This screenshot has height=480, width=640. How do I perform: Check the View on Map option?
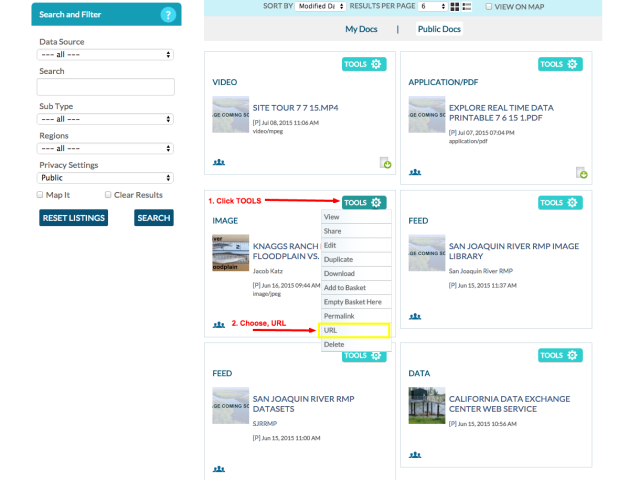coord(488,6)
